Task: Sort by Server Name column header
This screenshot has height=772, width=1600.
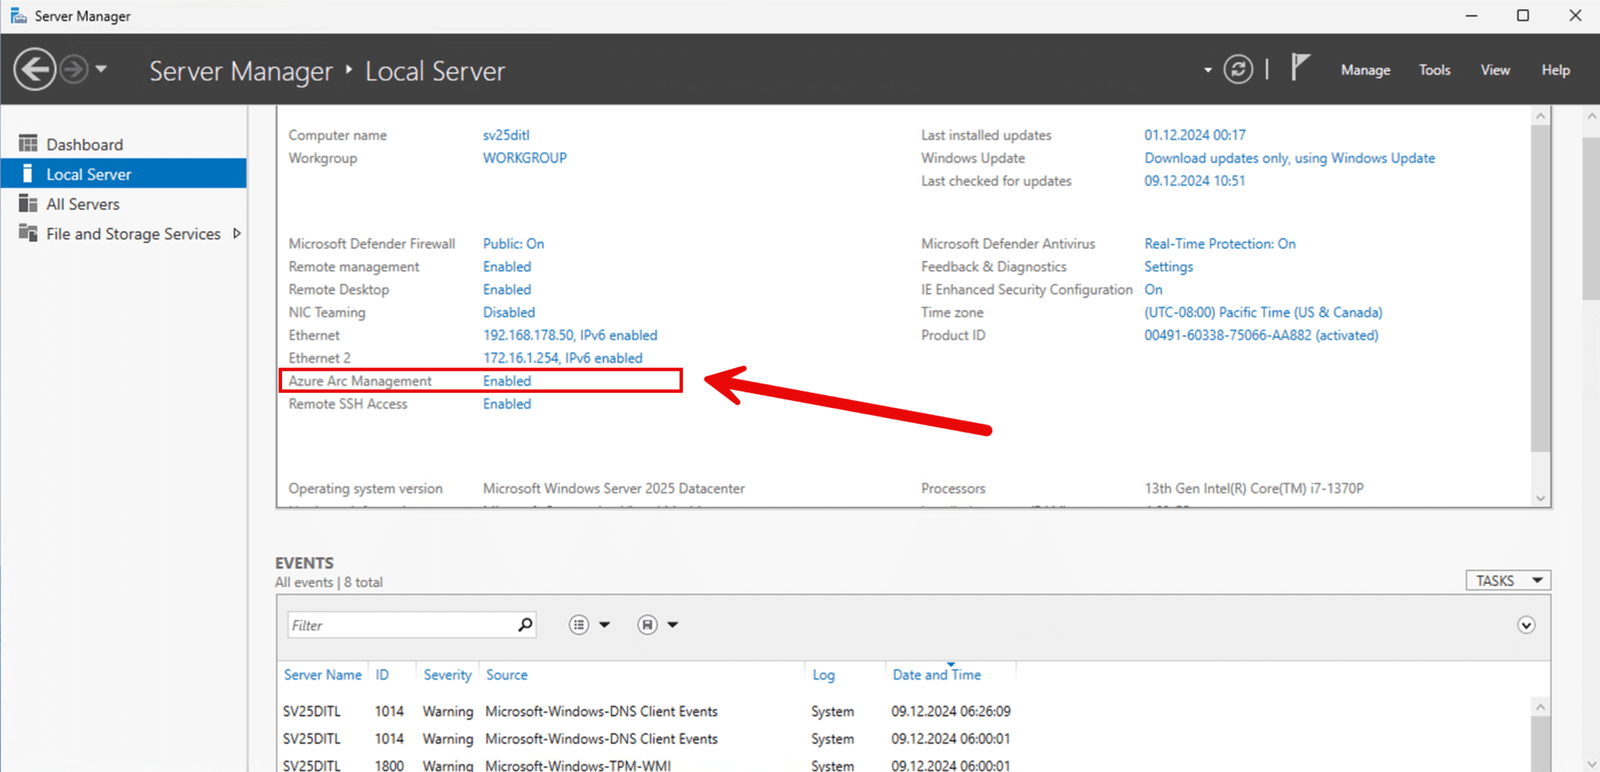Action: pyautogui.click(x=322, y=675)
